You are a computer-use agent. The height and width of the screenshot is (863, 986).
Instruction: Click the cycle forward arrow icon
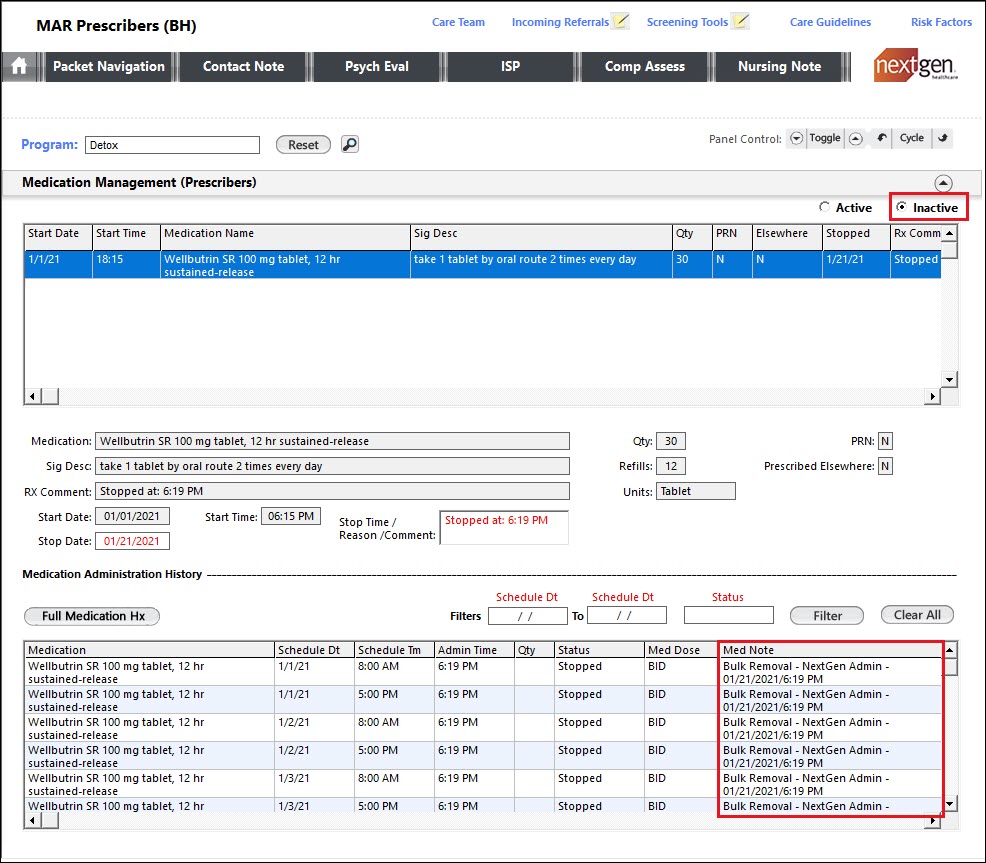pyautogui.click(x=942, y=138)
